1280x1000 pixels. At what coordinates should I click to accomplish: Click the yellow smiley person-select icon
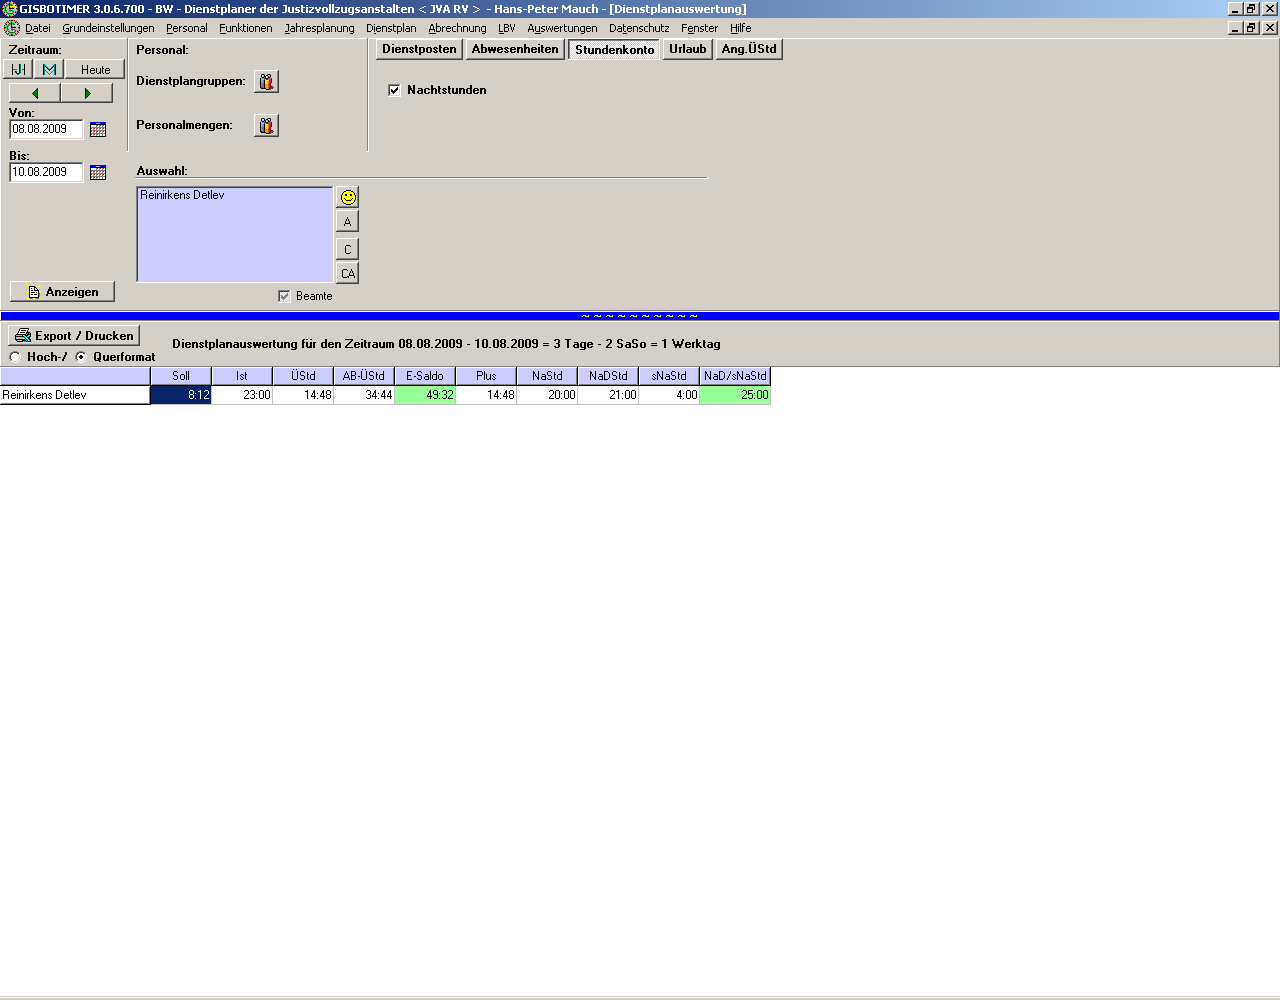click(348, 197)
